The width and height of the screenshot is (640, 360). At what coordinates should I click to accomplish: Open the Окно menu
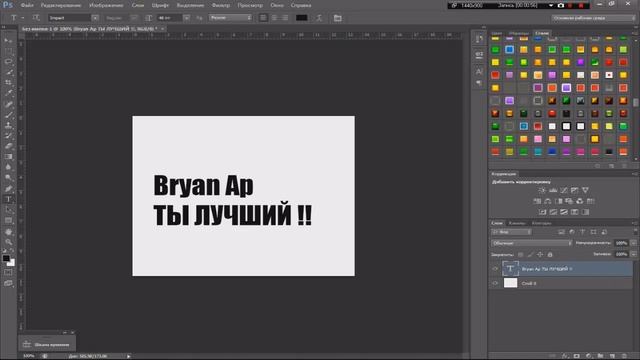pyautogui.click(x=277, y=5)
